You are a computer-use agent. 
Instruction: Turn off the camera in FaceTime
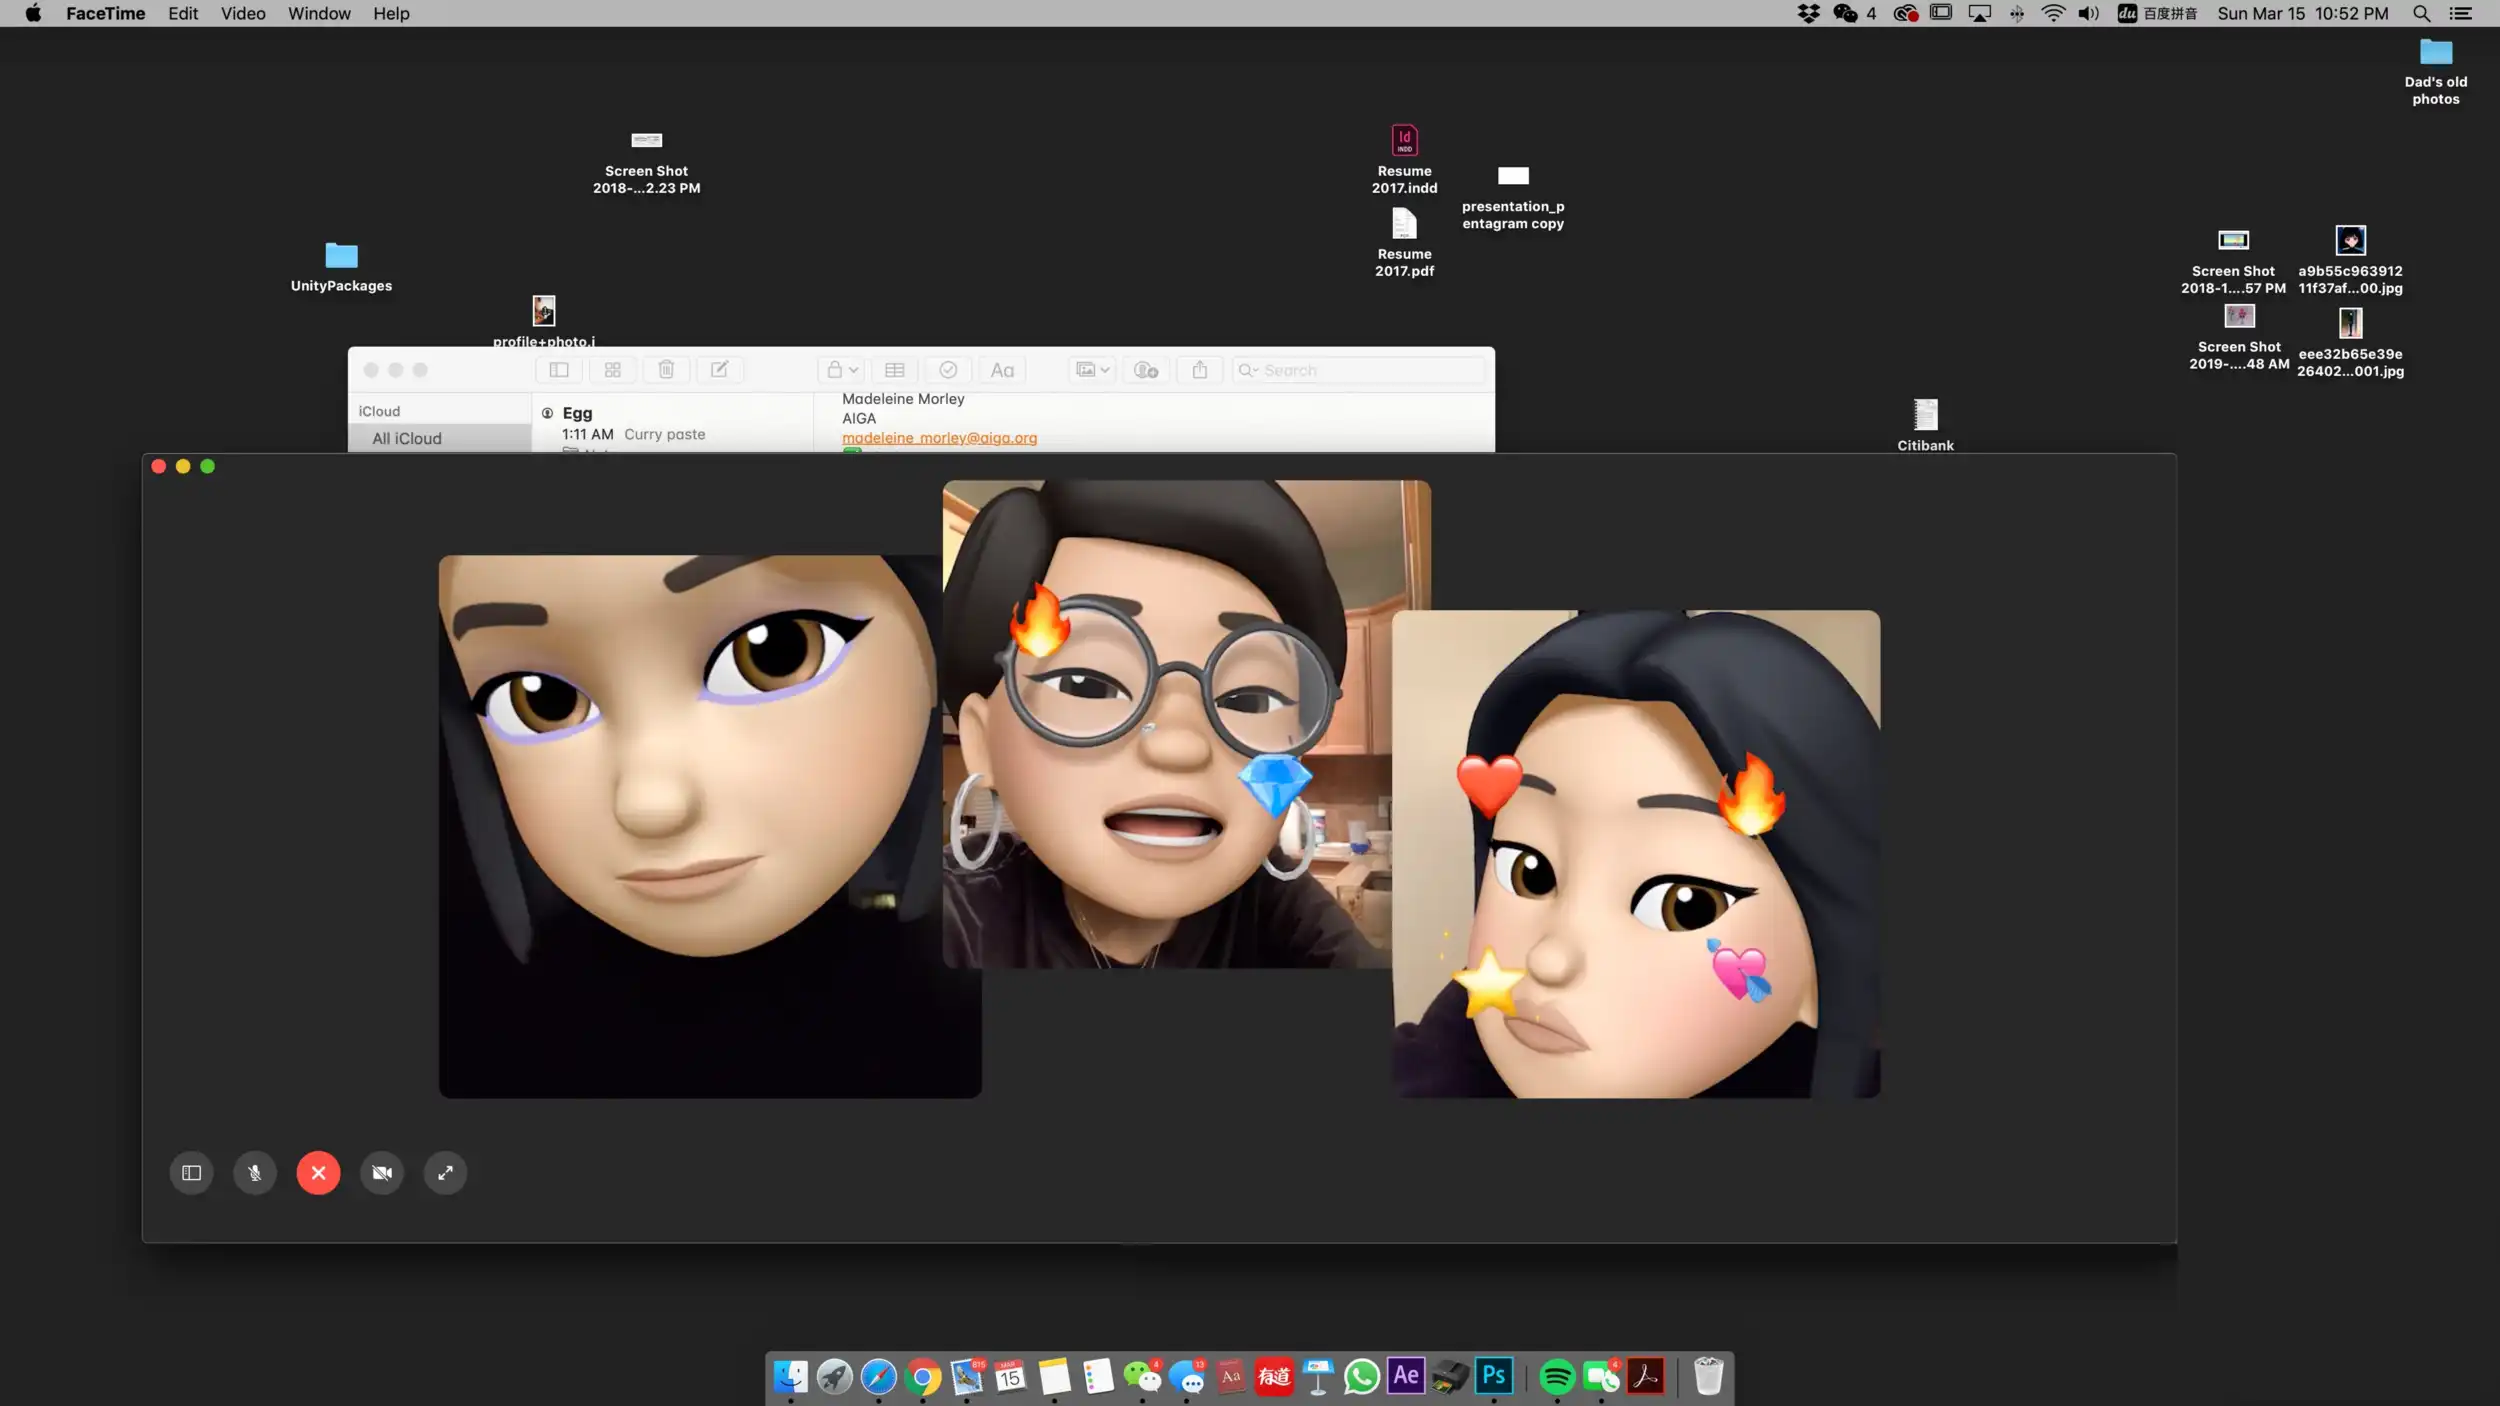[x=382, y=1172]
